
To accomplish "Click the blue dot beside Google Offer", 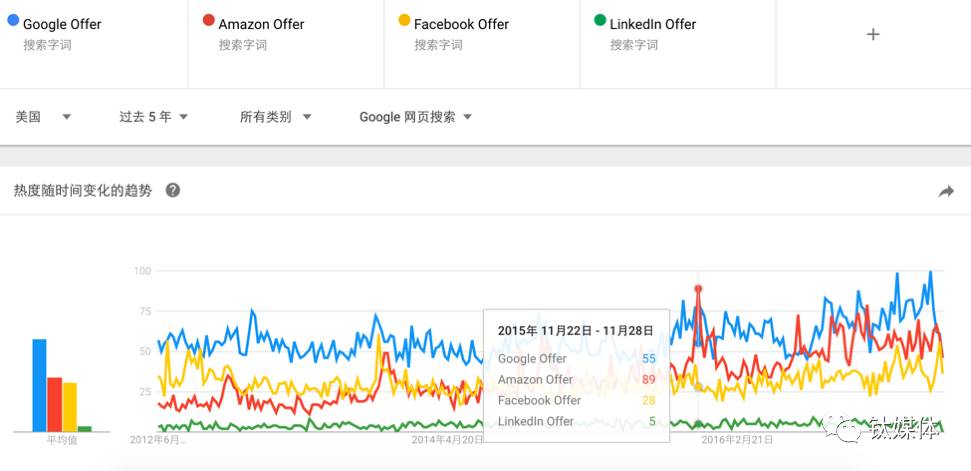I will (13, 20).
